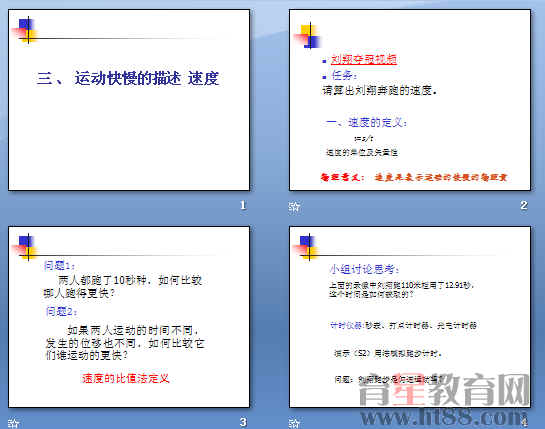The width and height of the screenshot is (545, 429).
Task: Click the red text 速度的比值法定义 on slide 3
Action: (x=125, y=378)
